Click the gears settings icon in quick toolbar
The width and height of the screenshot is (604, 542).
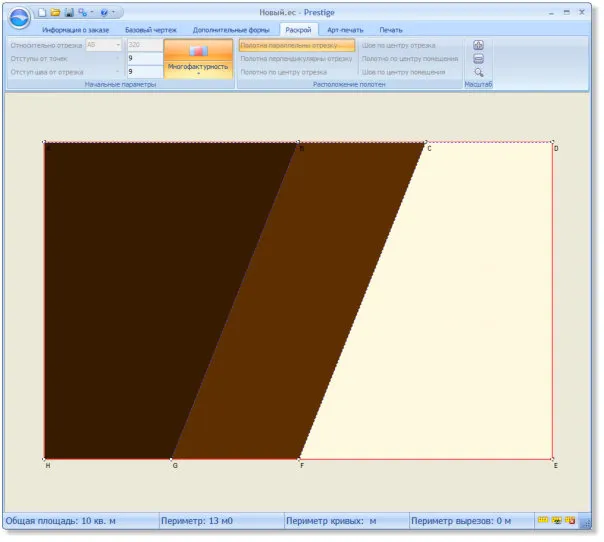(x=82, y=13)
